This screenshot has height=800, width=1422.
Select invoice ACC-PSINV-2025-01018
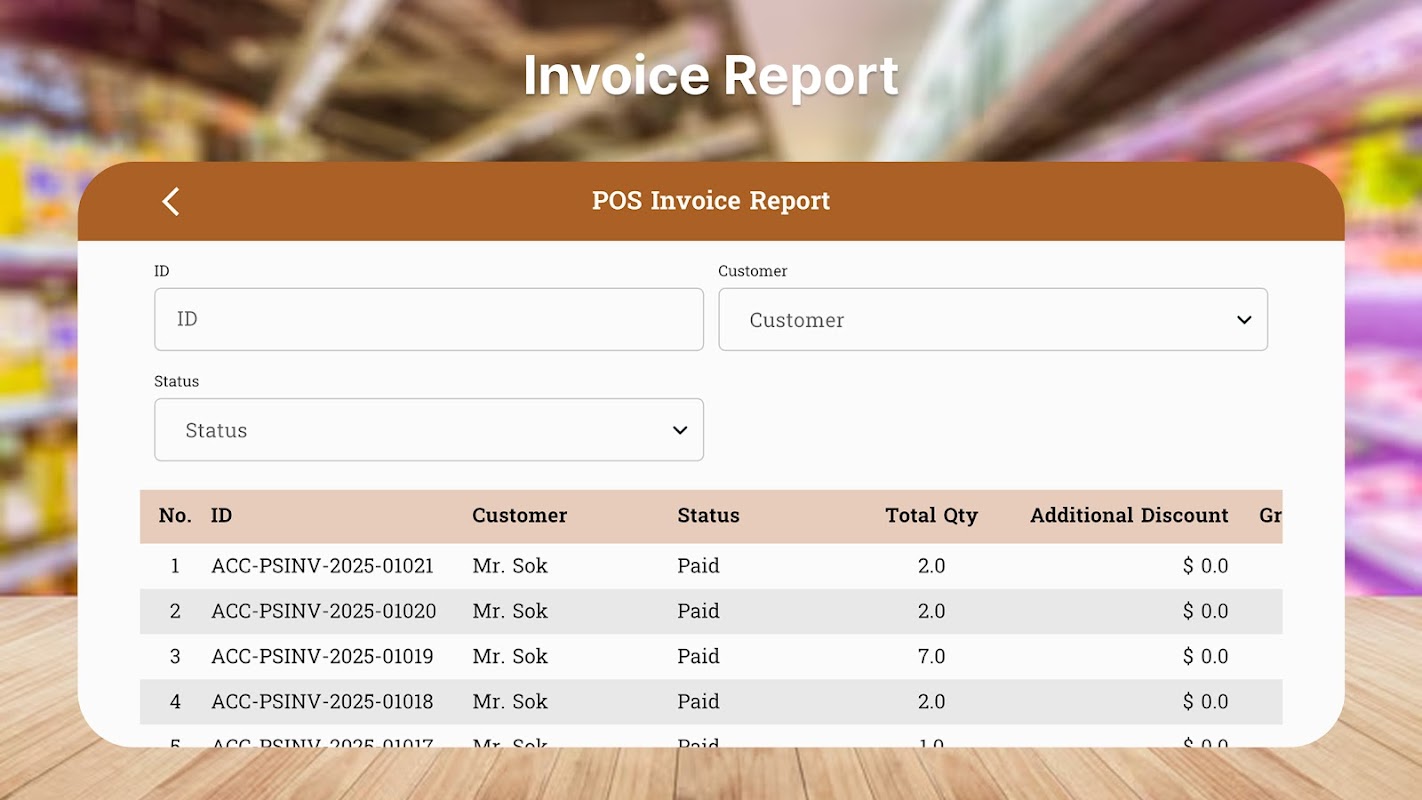click(x=322, y=702)
